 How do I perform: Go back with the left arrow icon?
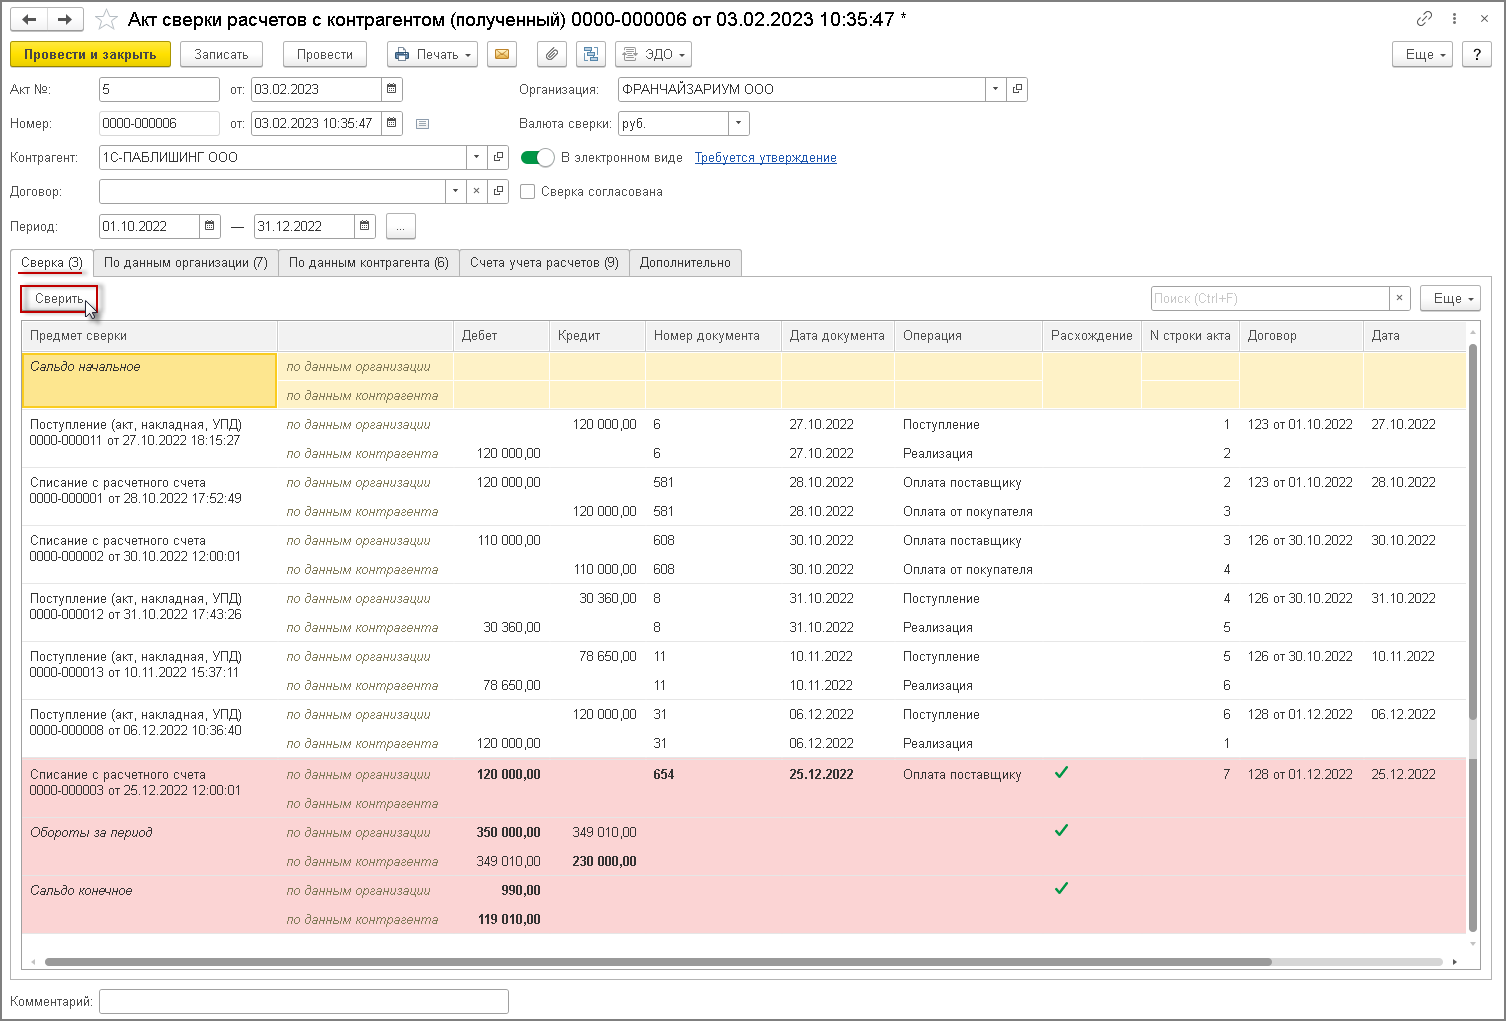[29, 20]
